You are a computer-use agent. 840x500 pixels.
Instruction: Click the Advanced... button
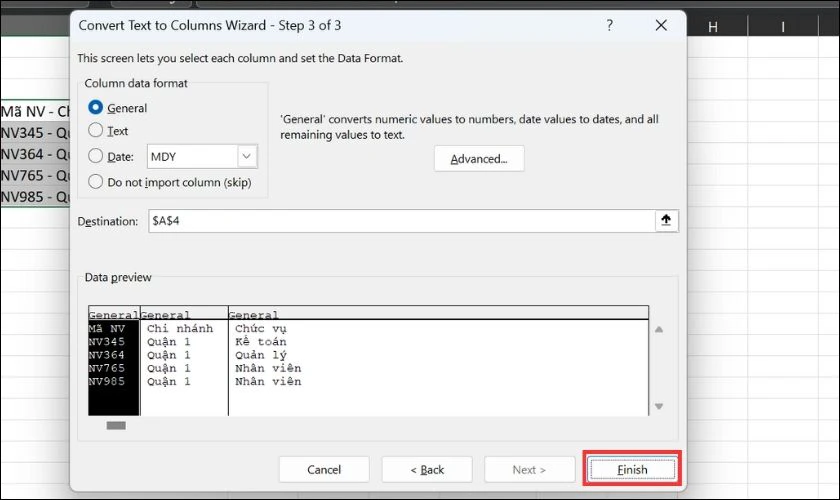coord(478,159)
